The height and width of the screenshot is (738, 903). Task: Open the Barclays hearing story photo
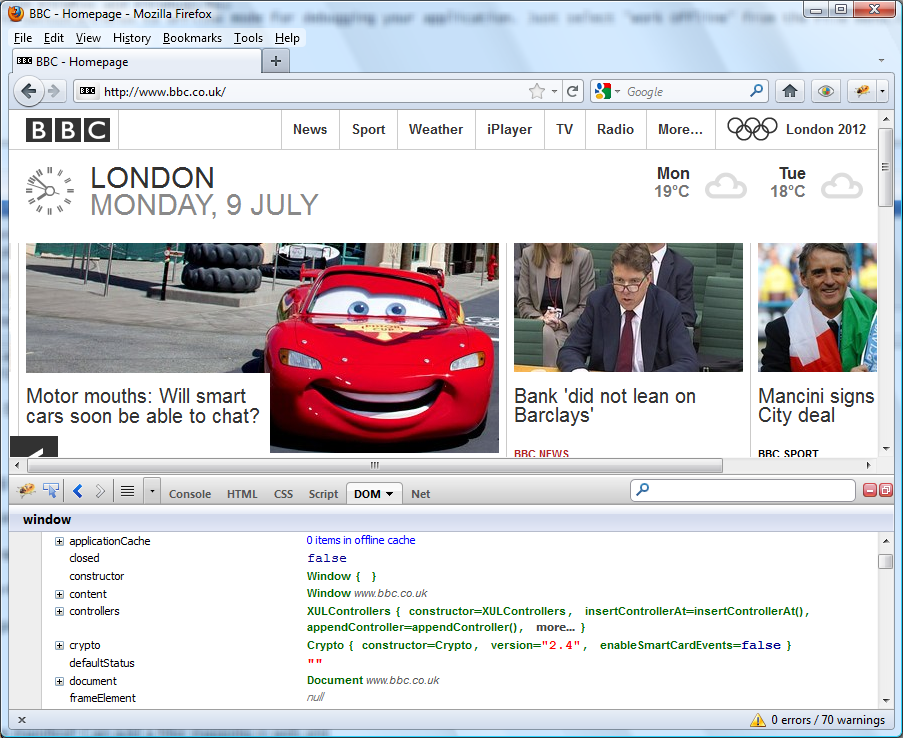628,308
